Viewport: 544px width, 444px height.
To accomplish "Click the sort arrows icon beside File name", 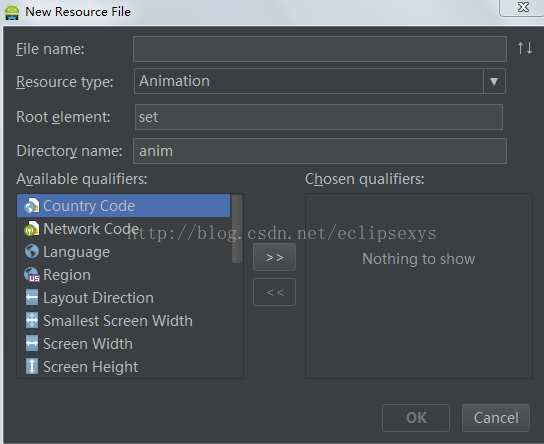I will [x=525, y=48].
